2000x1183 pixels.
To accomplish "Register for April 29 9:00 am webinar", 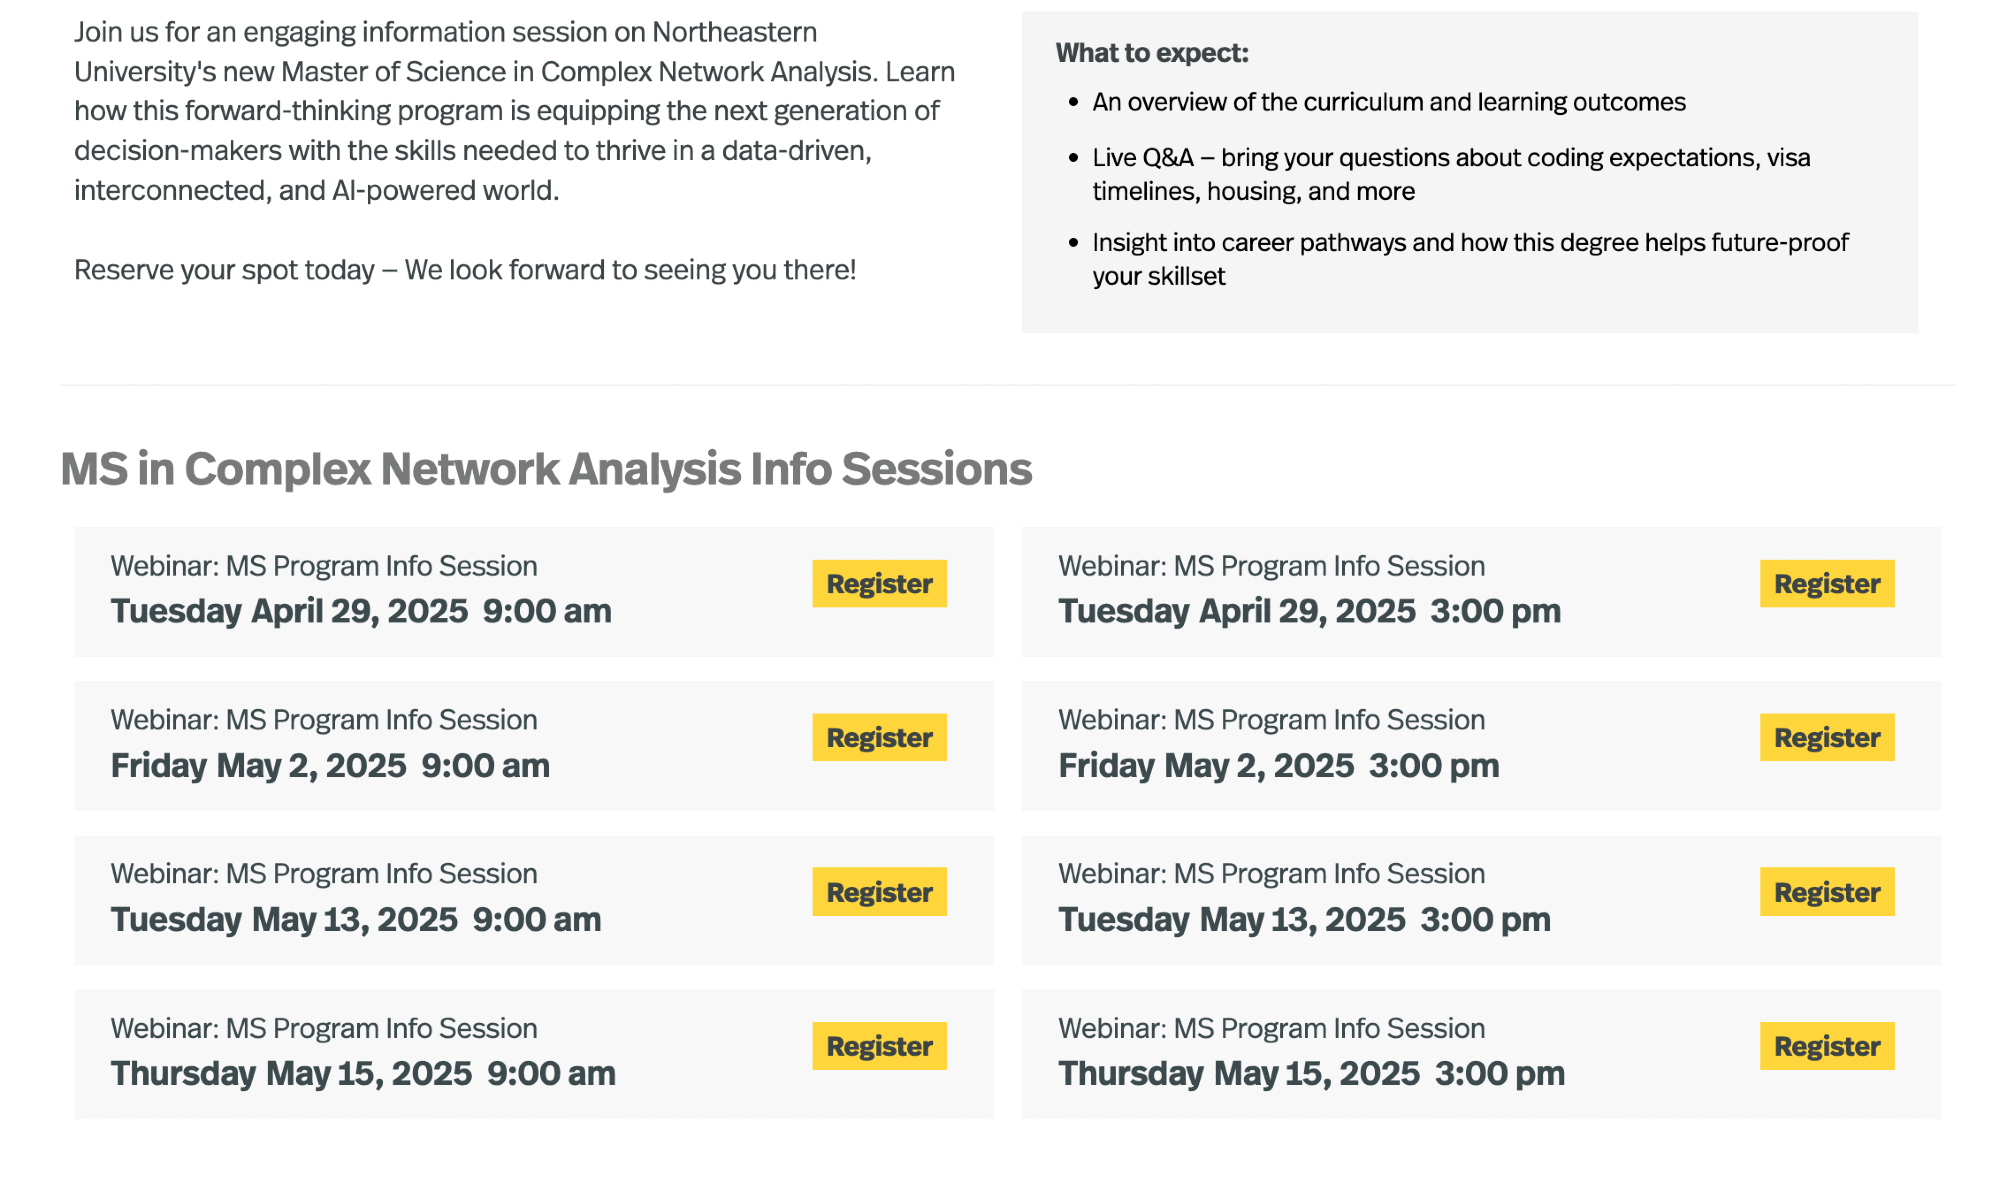I will pos(879,583).
